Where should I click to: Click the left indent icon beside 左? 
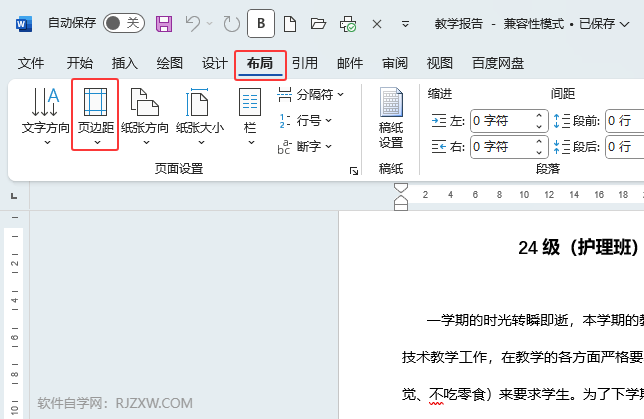point(439,121)
